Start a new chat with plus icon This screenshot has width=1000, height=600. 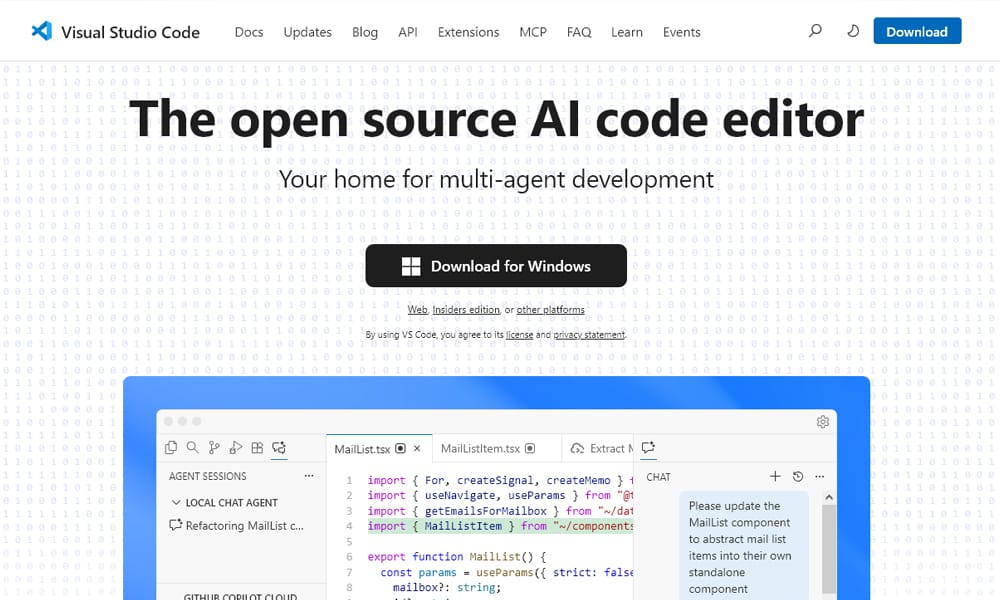(775, 476)
